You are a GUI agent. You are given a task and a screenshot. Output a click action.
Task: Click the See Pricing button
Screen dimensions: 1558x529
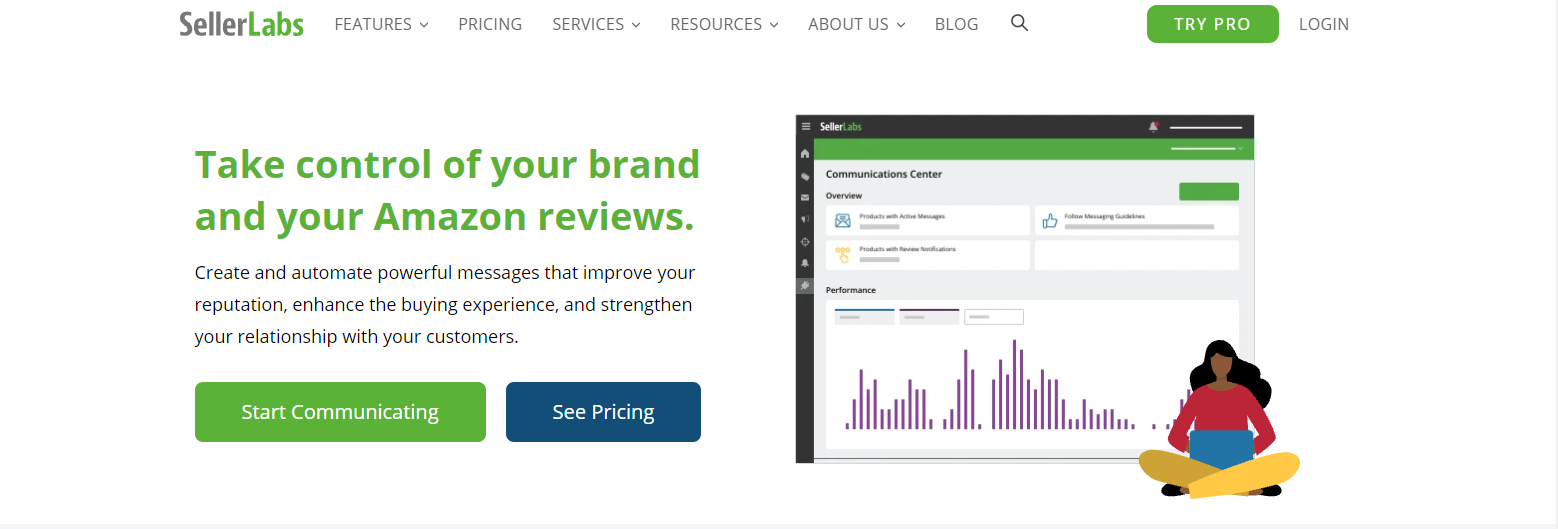click(x=603, y=412)
